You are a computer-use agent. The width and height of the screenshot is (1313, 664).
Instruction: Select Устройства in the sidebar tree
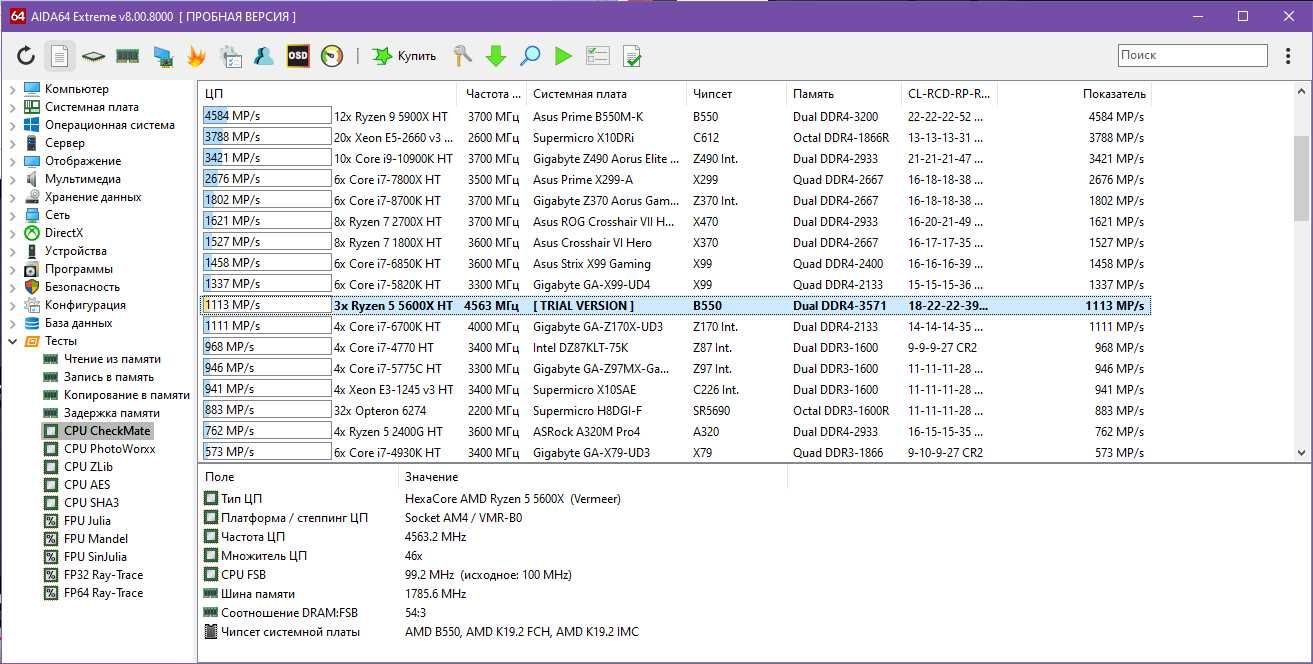[75, 251]
